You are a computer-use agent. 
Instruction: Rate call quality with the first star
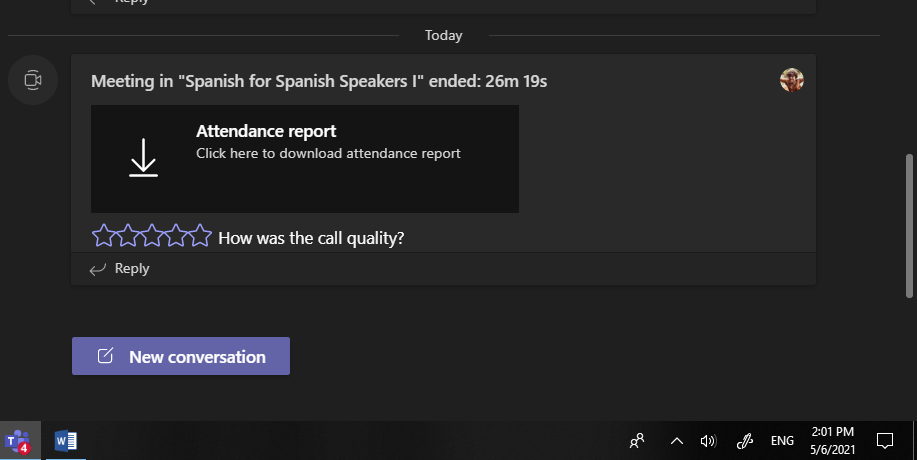point(104,237)
